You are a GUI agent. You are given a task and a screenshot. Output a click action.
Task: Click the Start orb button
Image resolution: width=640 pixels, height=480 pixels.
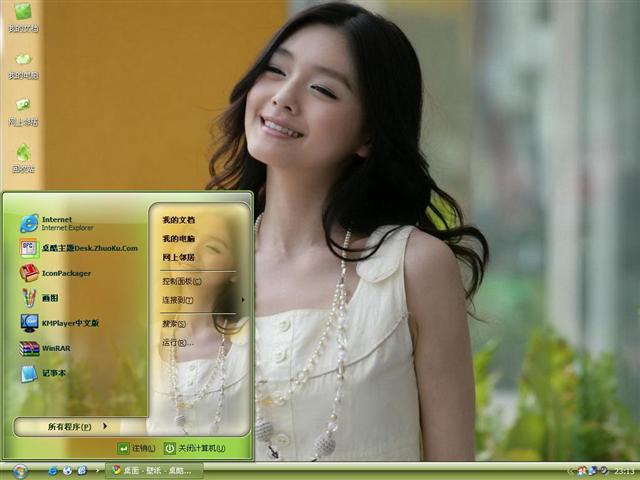click(x=19, y=471)
